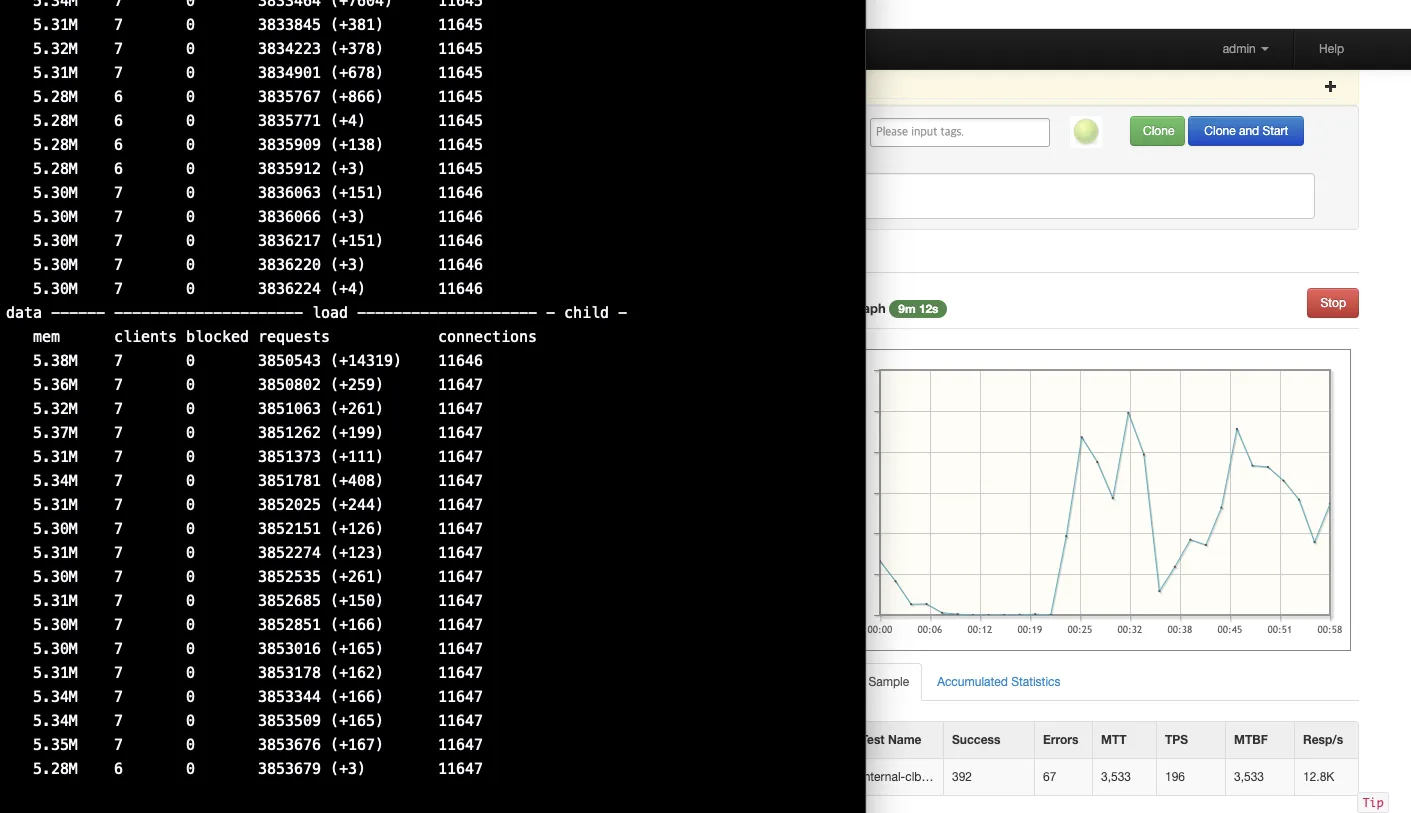Screen dimensions: 1411x813
Task: Select the Sample tab
Action: tap(888, 682)
